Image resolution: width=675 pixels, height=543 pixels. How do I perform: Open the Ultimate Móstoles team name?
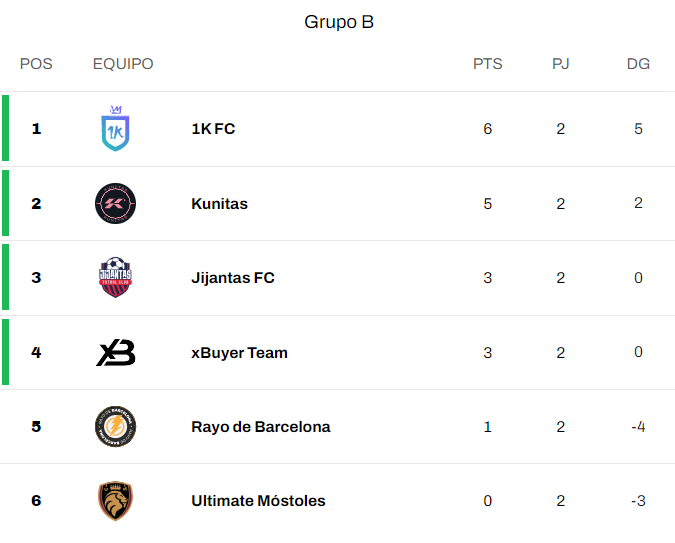258,501
